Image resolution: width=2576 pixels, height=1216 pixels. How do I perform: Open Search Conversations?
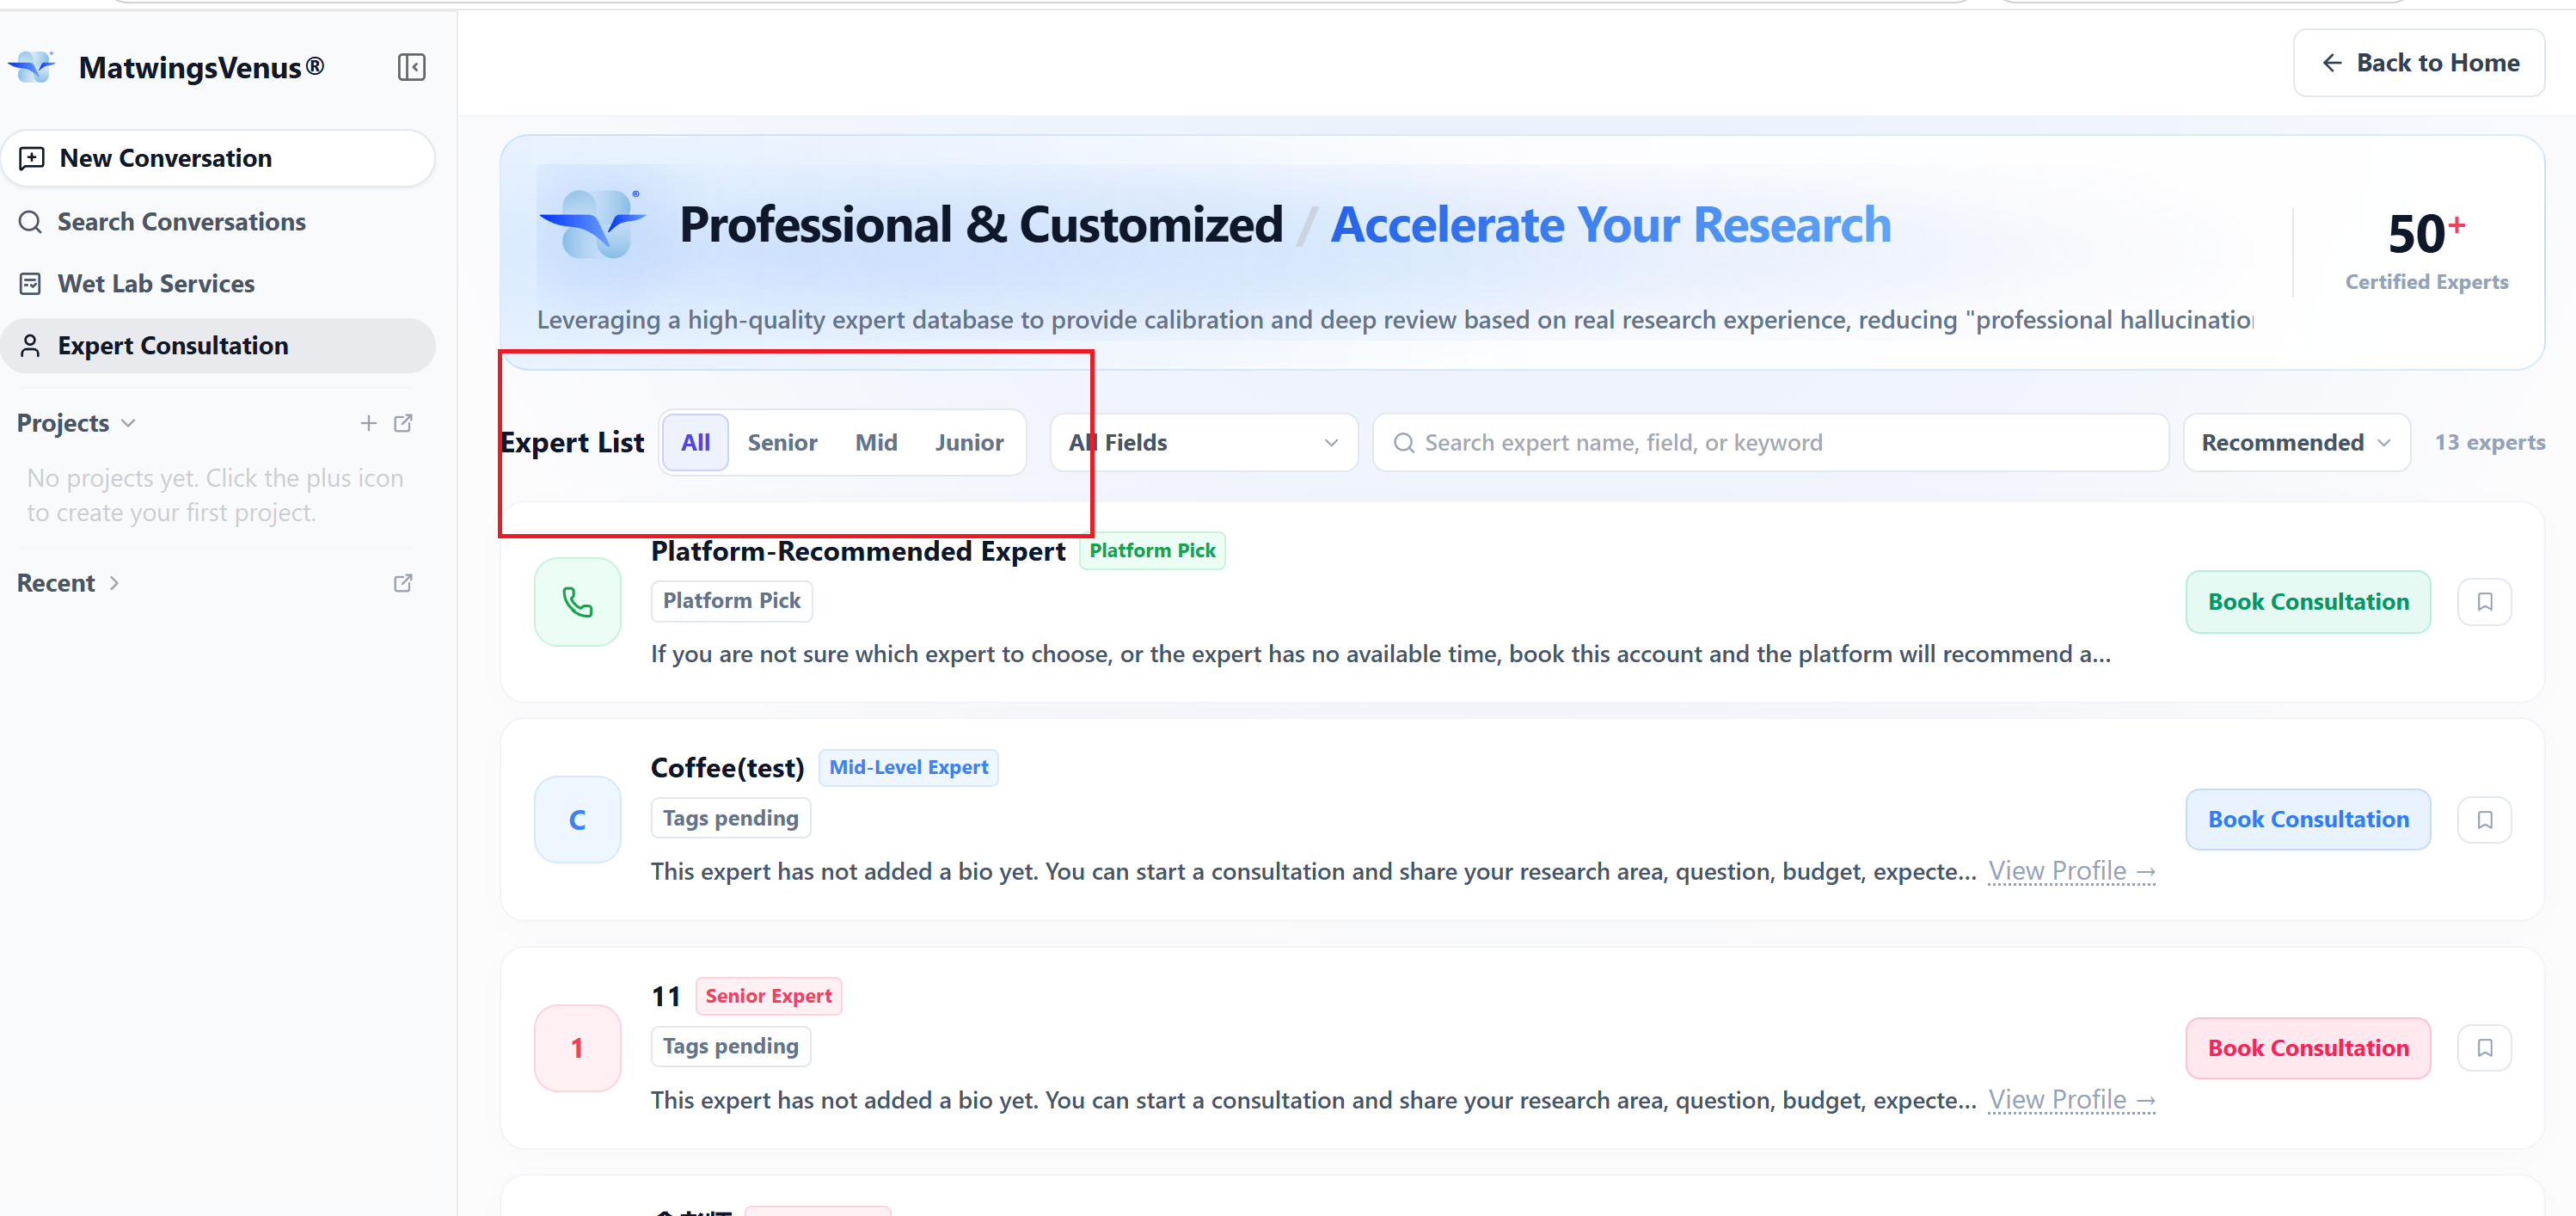218,222
